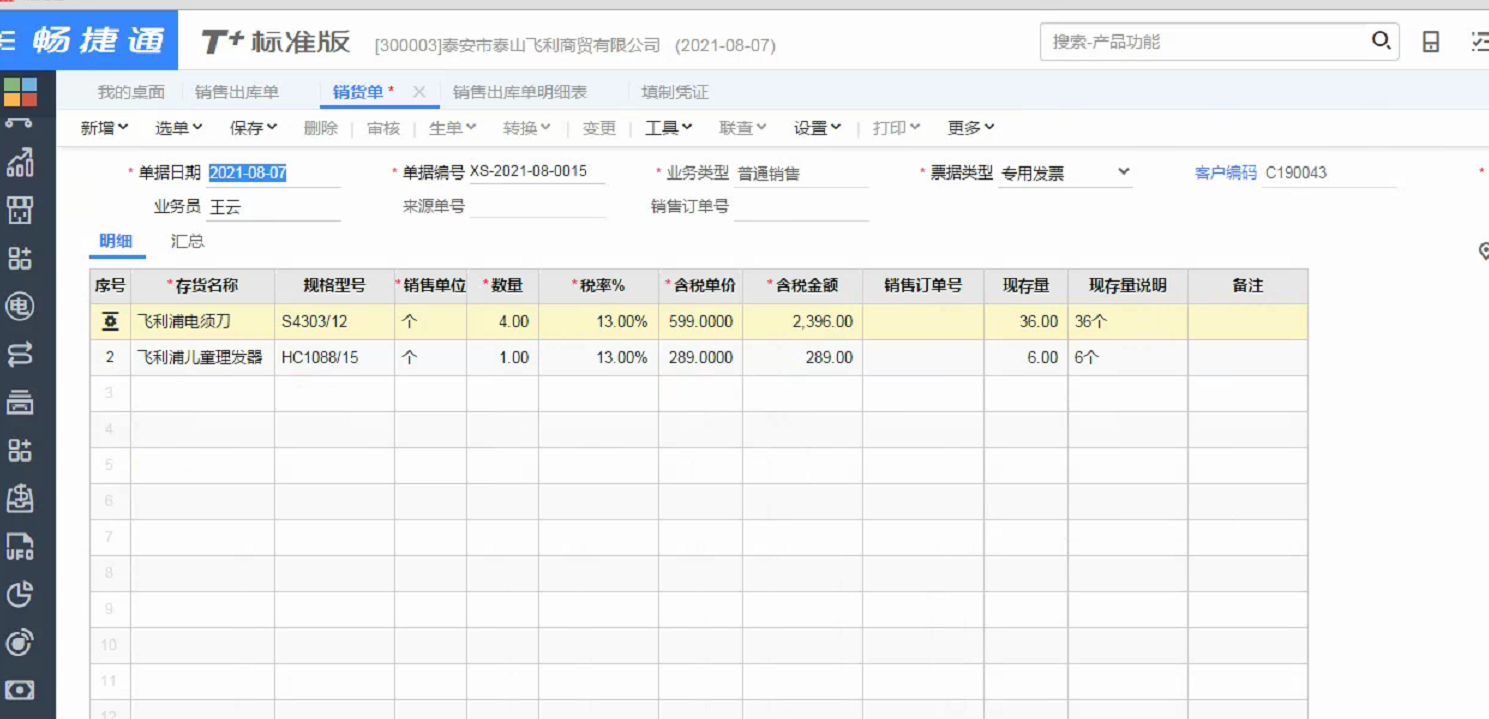The image size is (1489, 719).
Task: Click the 单据日期 field showing 2021-08-07
Action: (273, 173)
